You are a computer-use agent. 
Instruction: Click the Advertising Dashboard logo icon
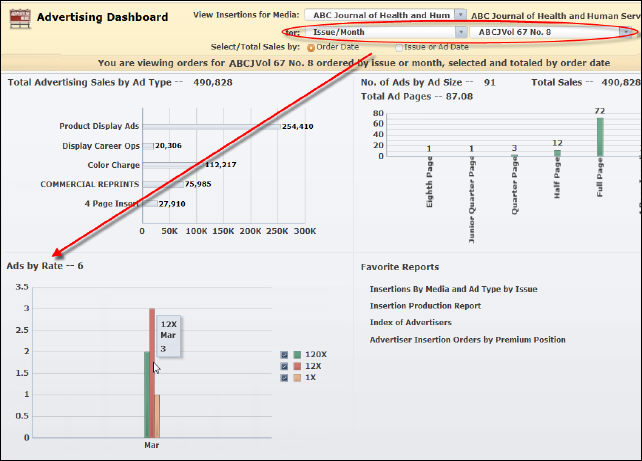(x=17, y=18)
